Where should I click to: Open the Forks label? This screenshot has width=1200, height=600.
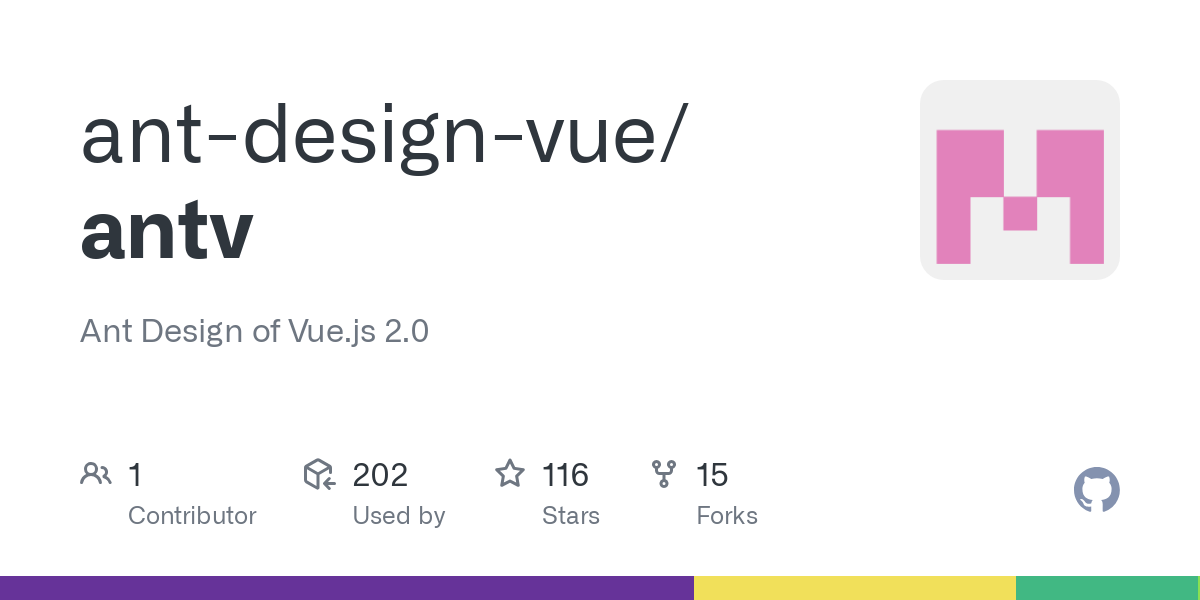click(x=727, y=516)
